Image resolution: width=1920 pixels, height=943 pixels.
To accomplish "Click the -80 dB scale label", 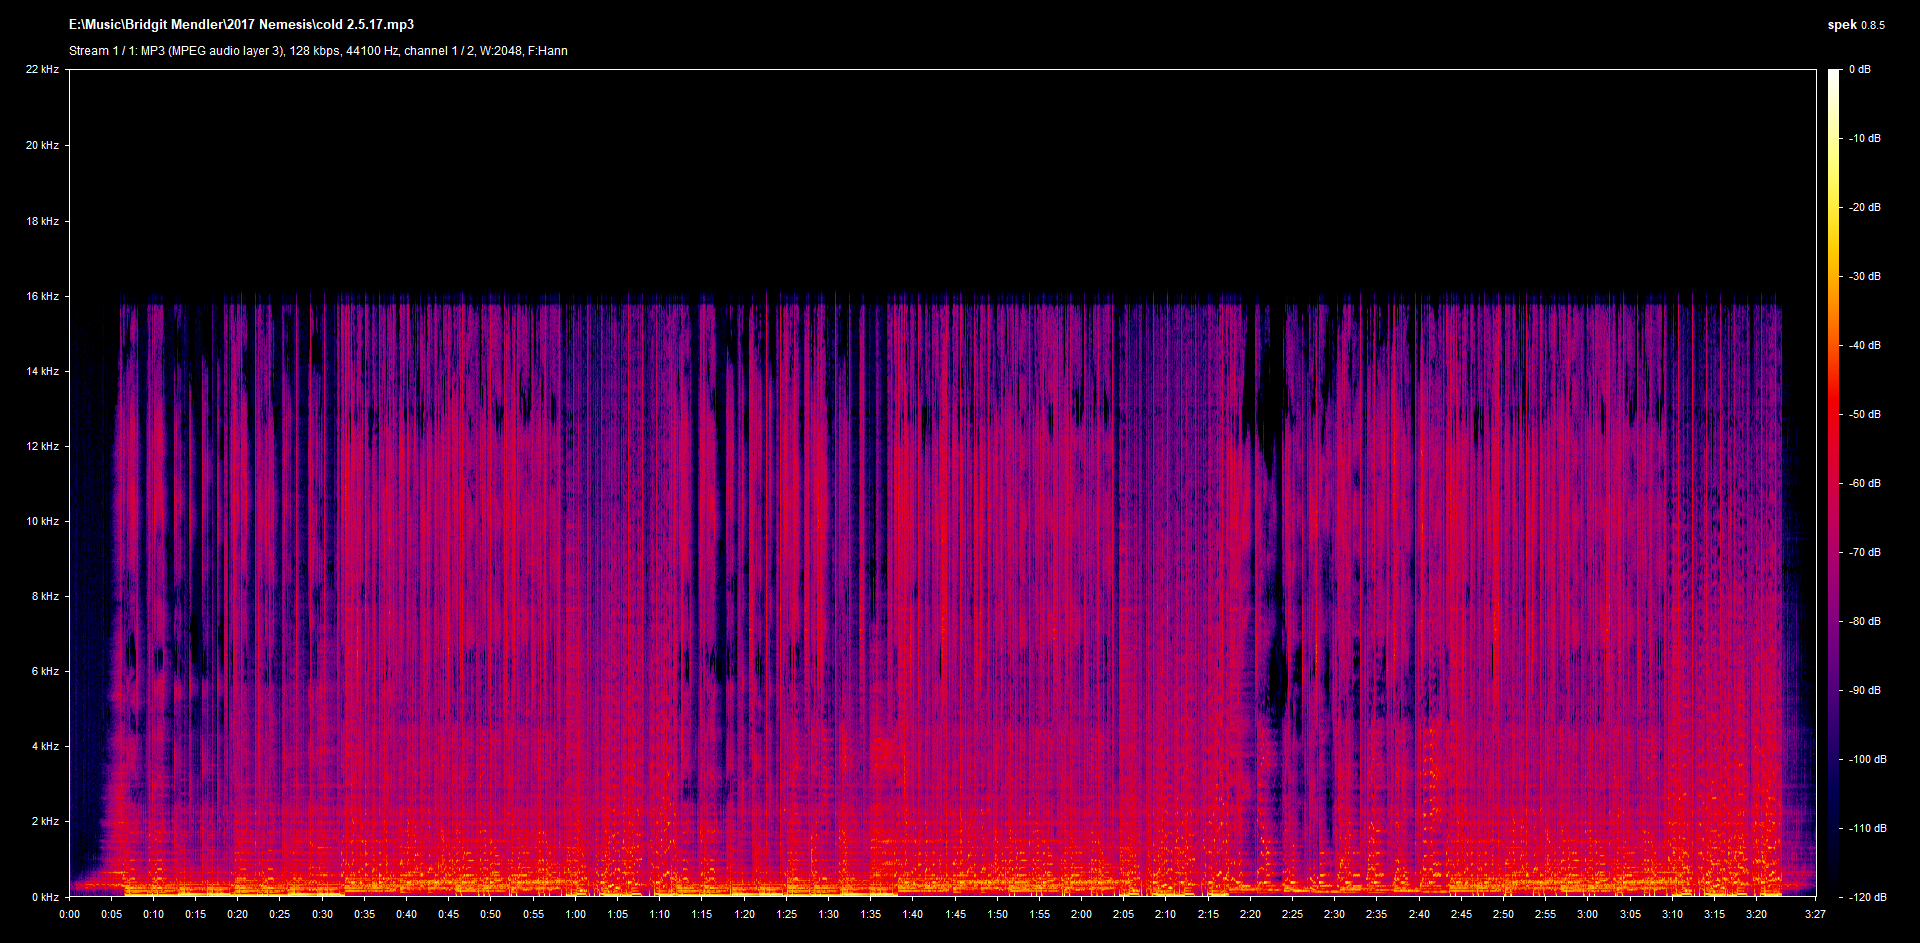I will [1863, 621].
